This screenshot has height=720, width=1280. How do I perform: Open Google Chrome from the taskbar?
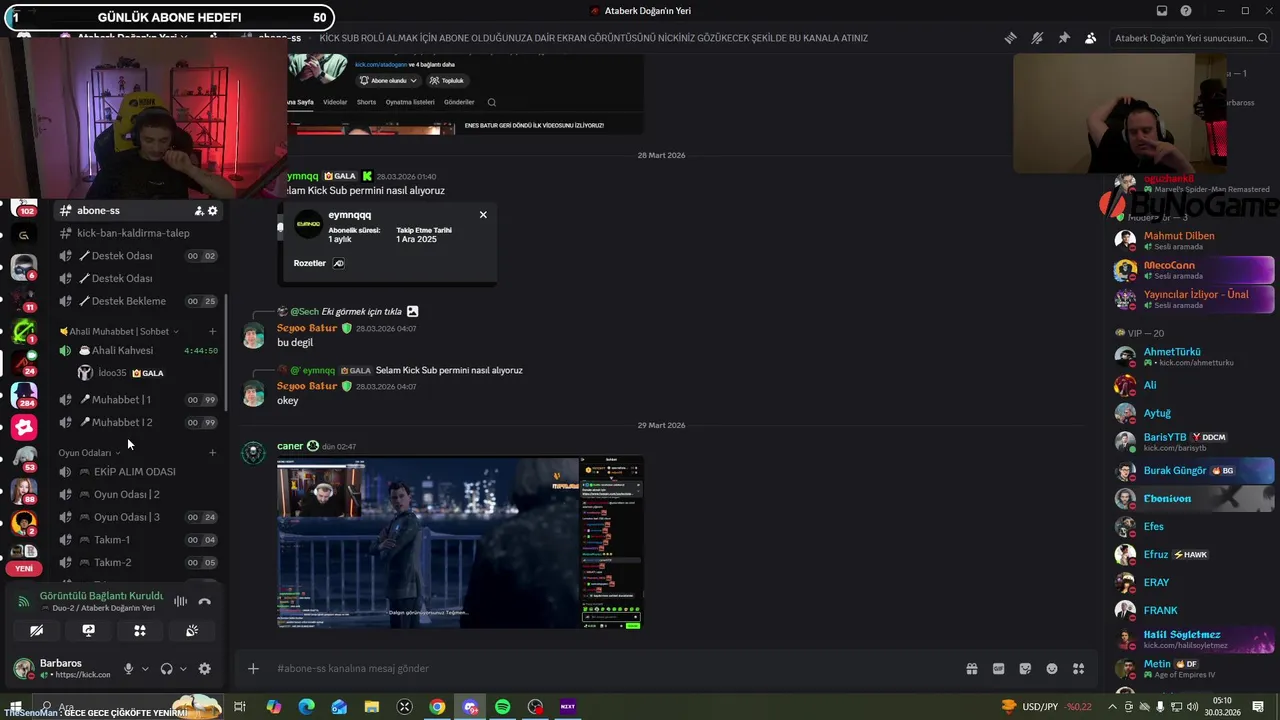pos(437,707)
